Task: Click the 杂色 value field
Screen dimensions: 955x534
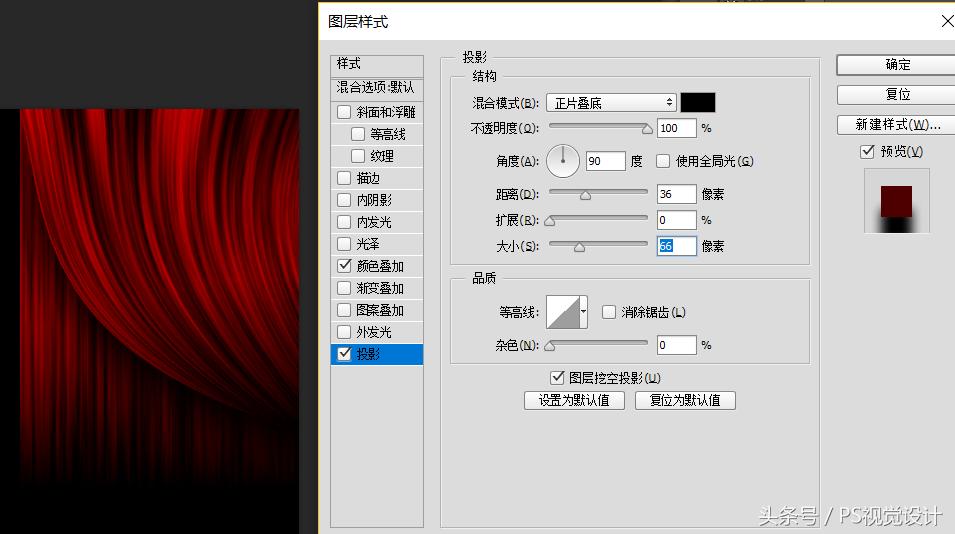Action: click(x=676, y=345)
